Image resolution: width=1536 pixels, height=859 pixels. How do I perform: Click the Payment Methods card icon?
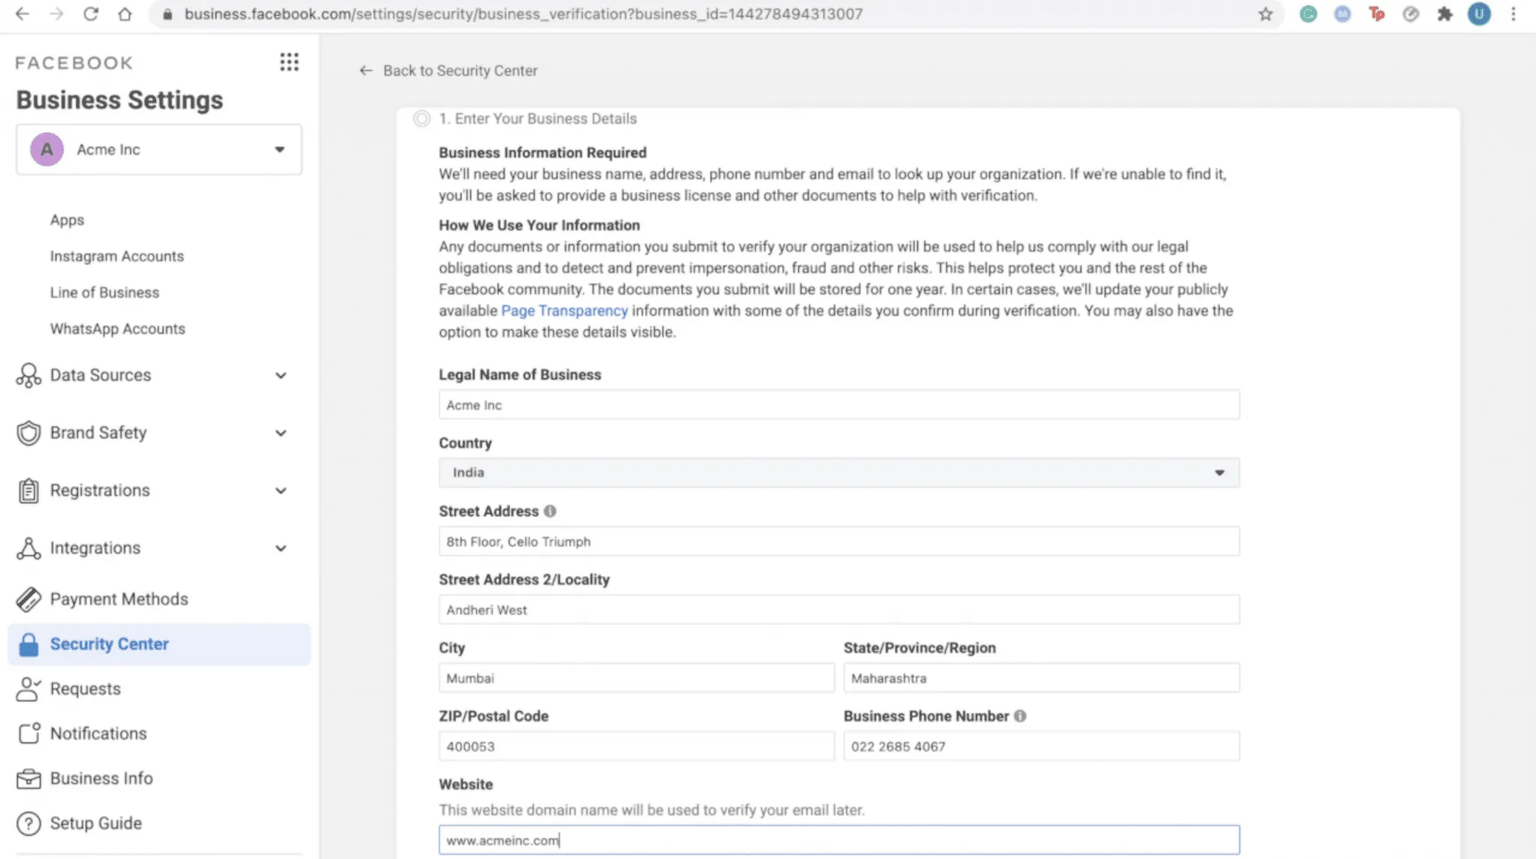click(x=28, y=599)
